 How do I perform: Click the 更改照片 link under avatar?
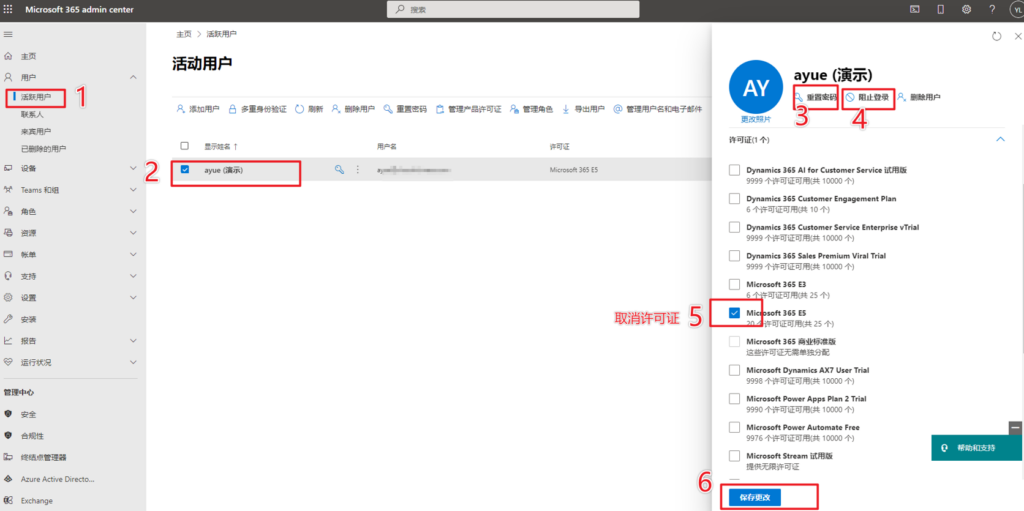[756, 119]
